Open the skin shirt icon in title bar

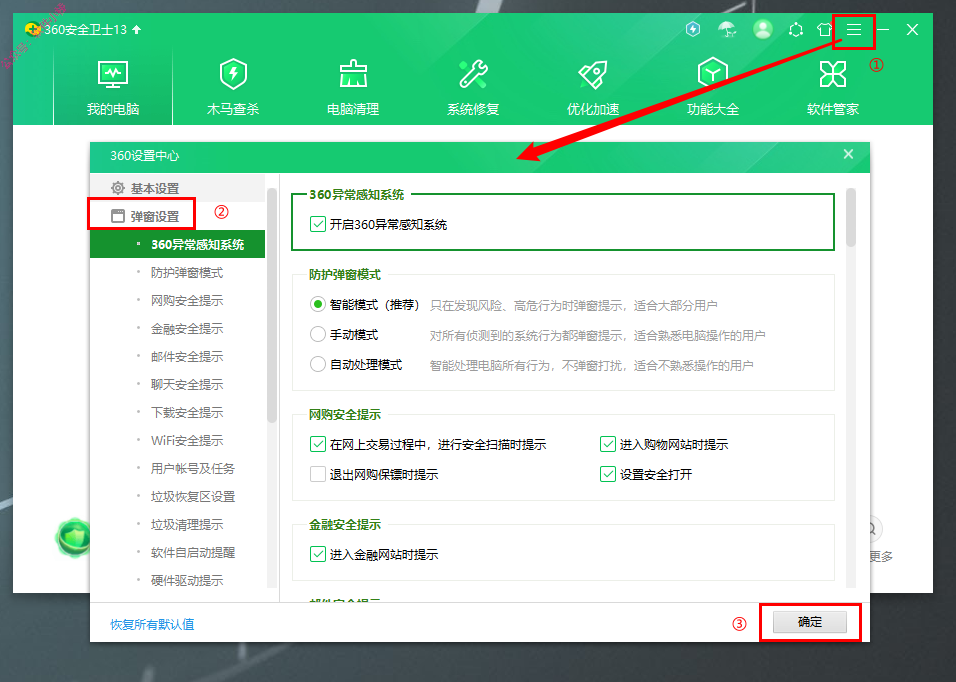click(824, 29)
